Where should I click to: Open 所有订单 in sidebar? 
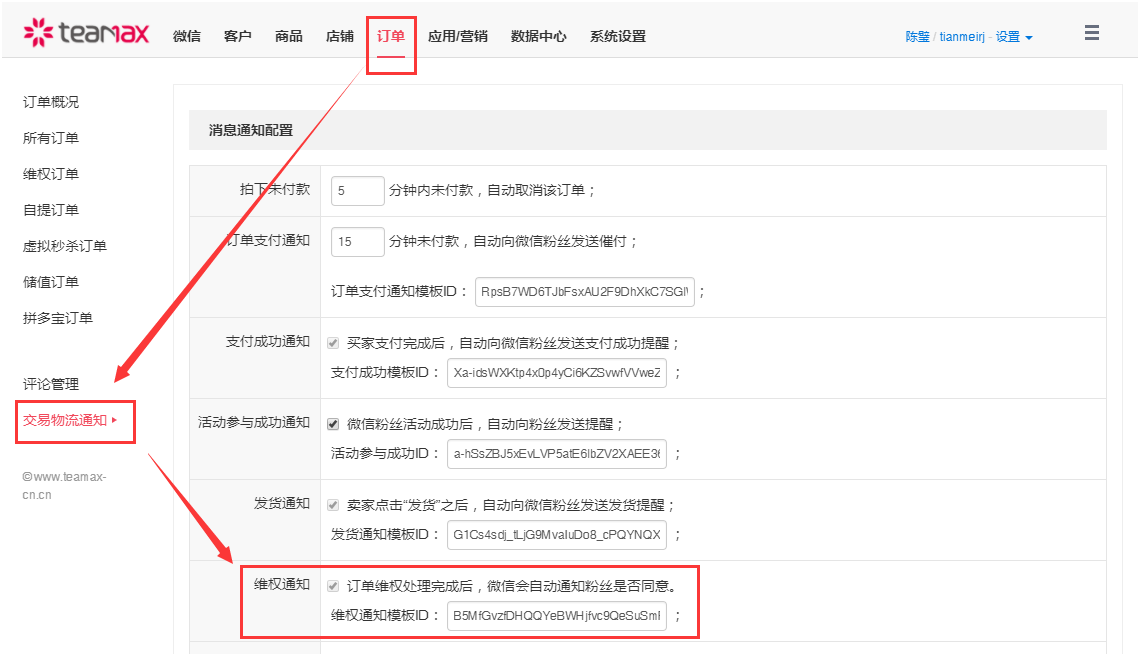pos(51,138)
